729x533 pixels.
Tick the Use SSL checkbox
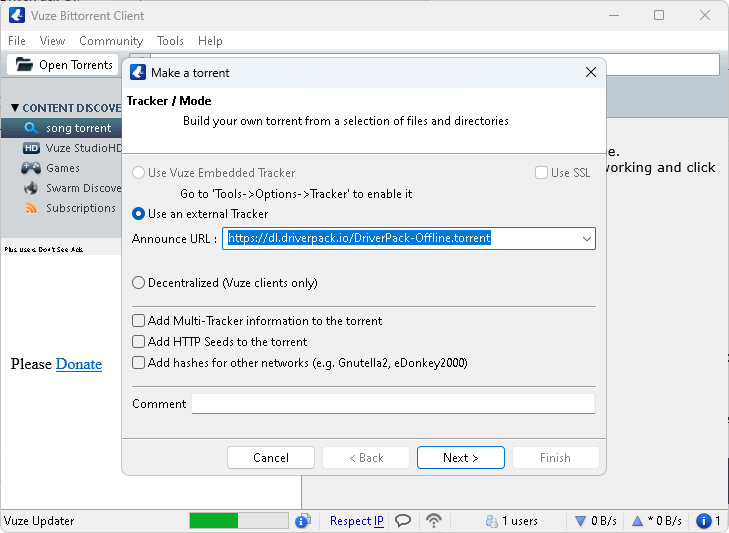tap(541, 173)
